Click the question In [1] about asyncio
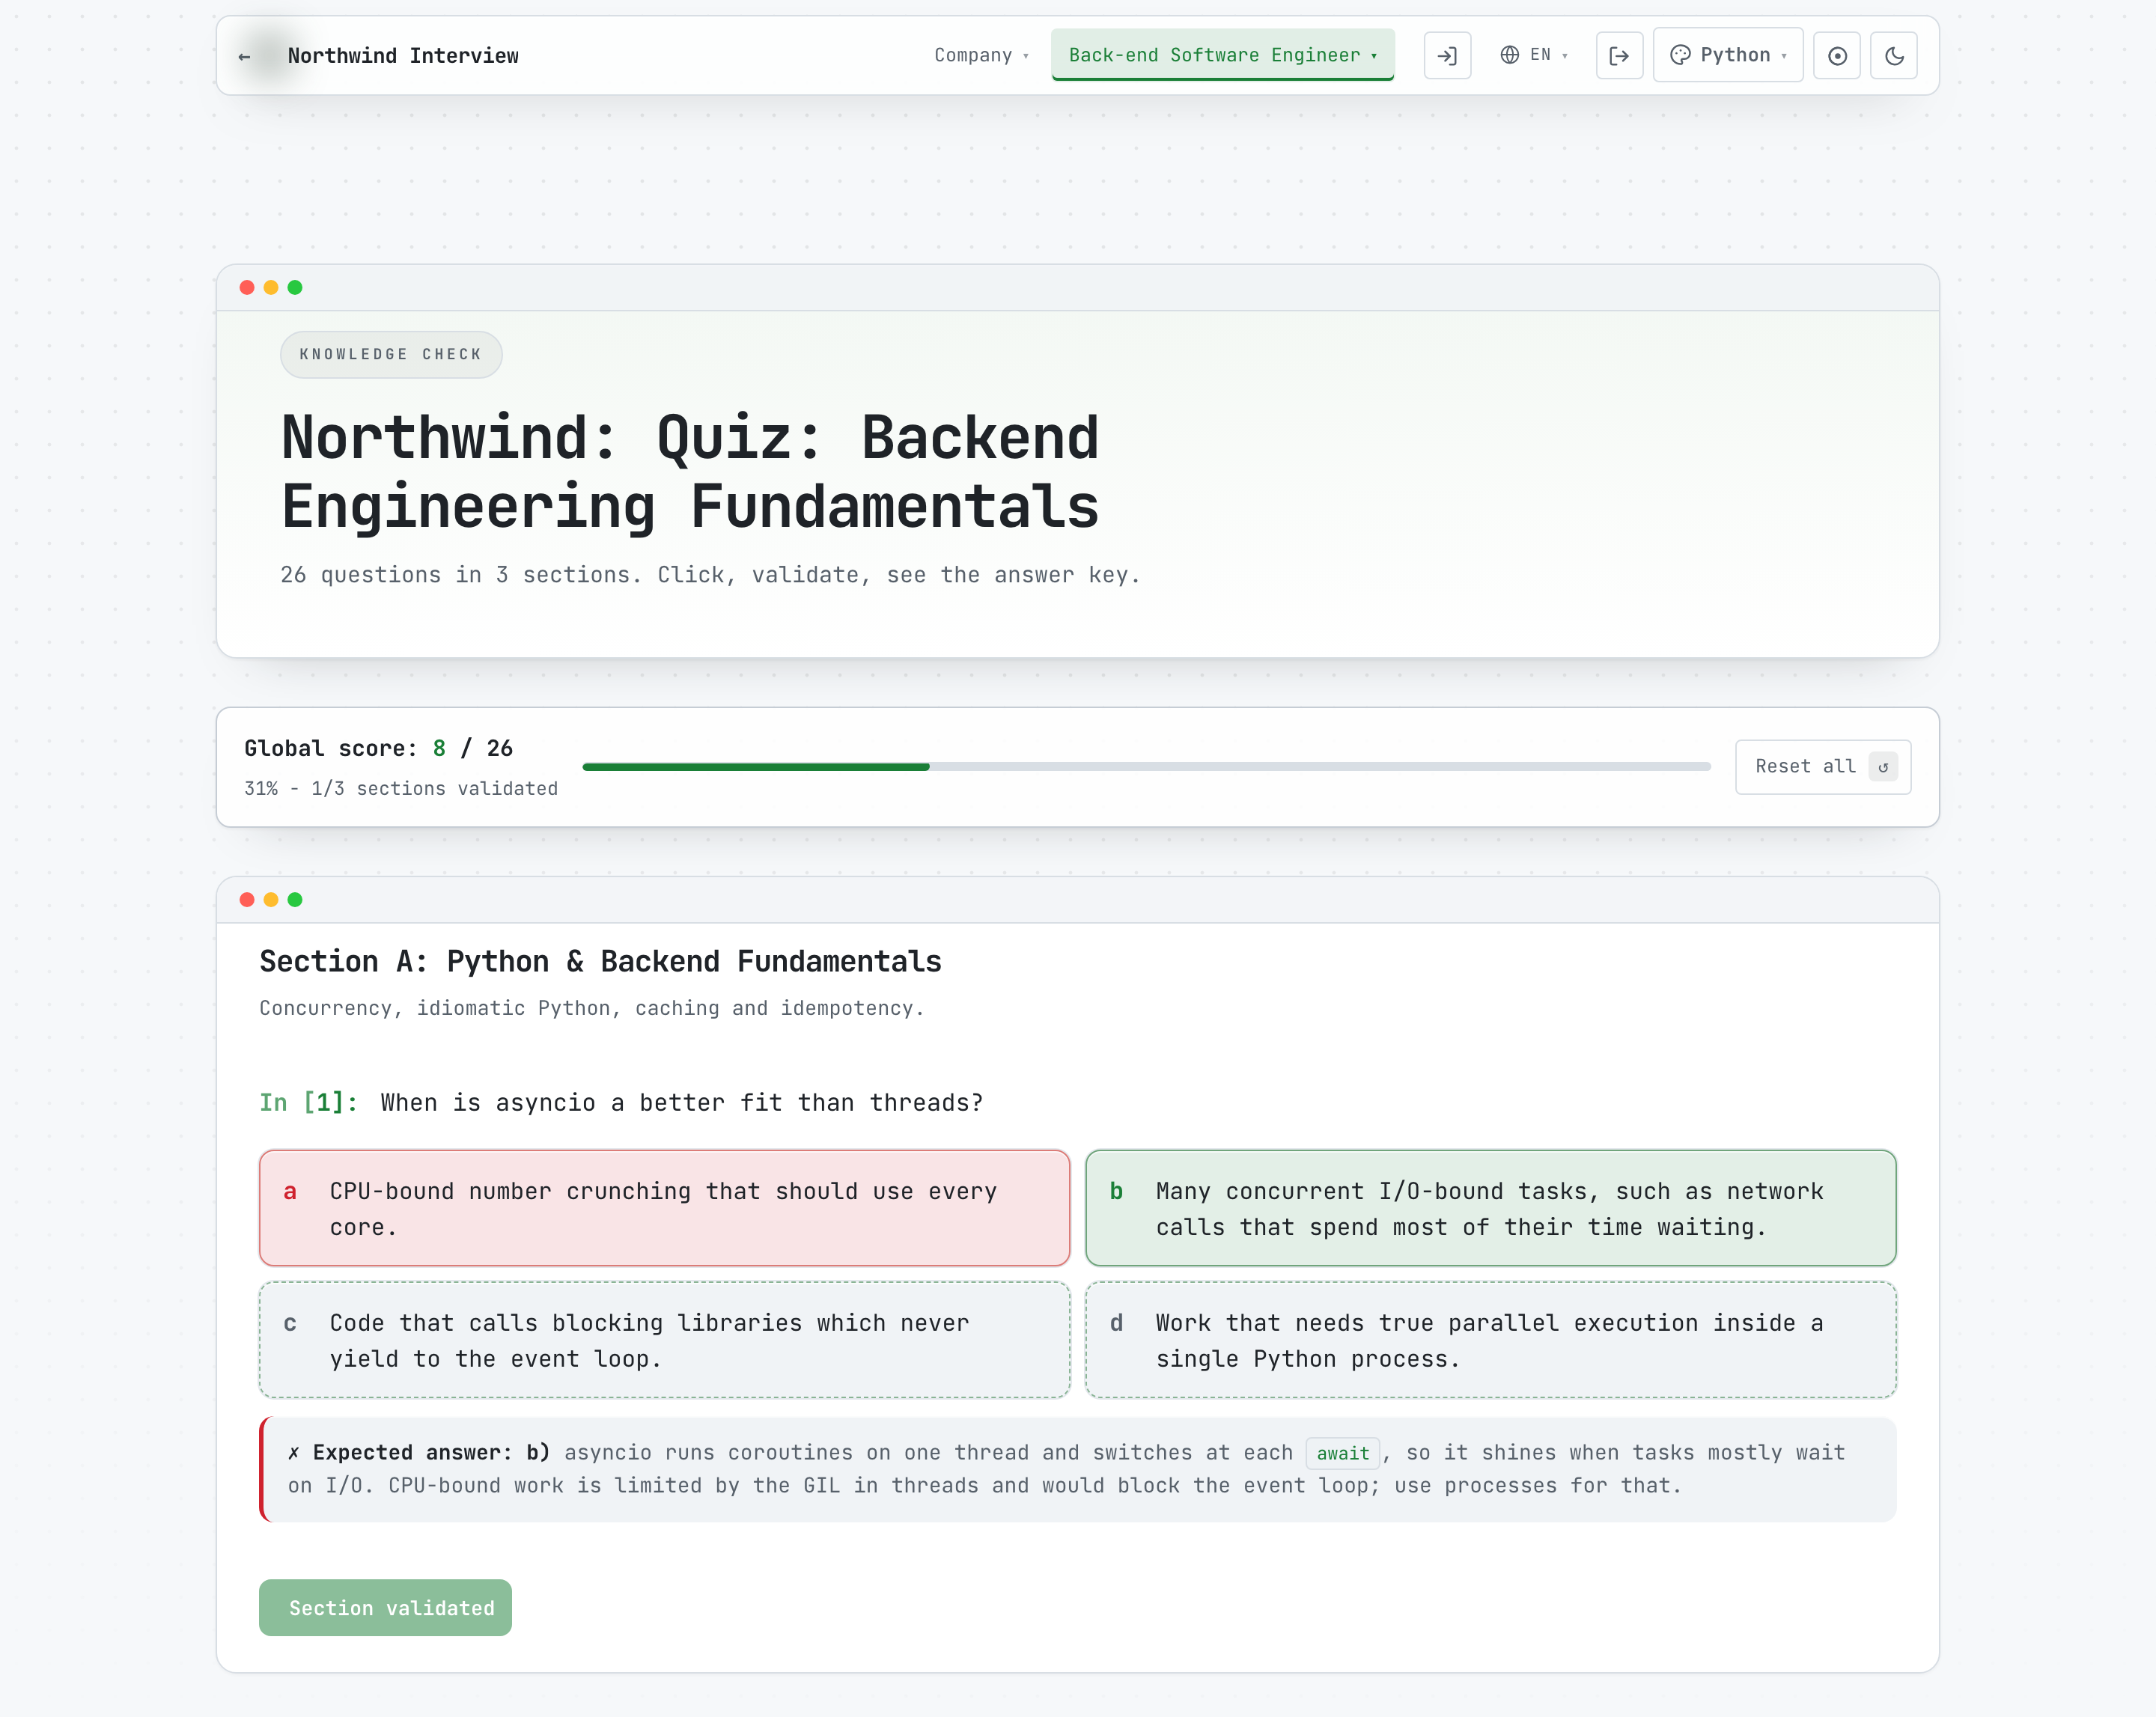The width and height of the screenshot is (2156, 1717). (621, 1102)
